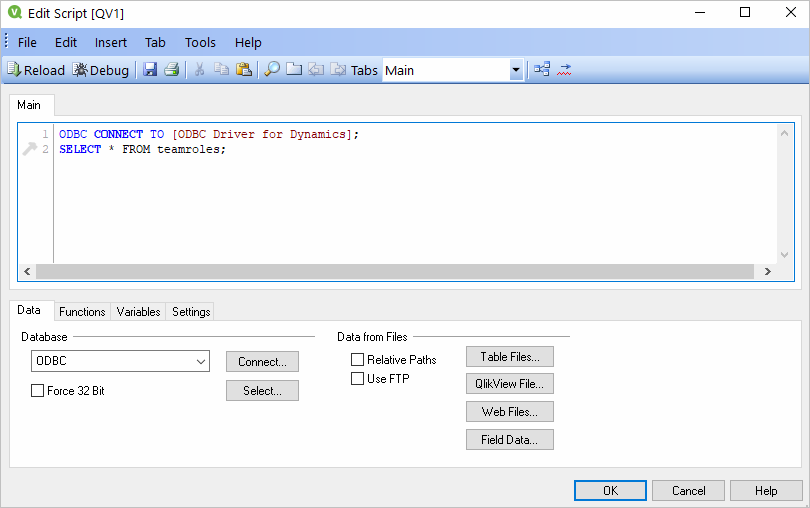The height and width of the screenshot is (508, 810).
Task: Switch to the Variables tab
Action: tap(138, 312)
